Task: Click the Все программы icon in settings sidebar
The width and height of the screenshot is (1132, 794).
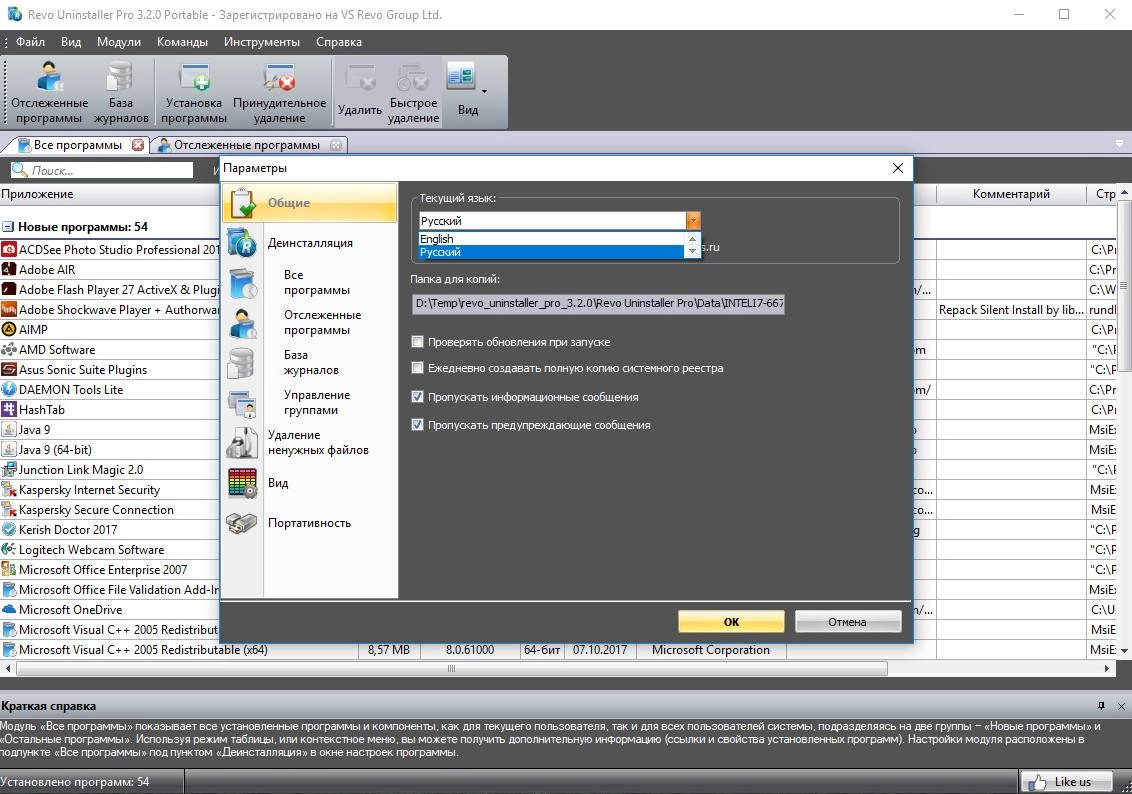Action: (243, 282)
